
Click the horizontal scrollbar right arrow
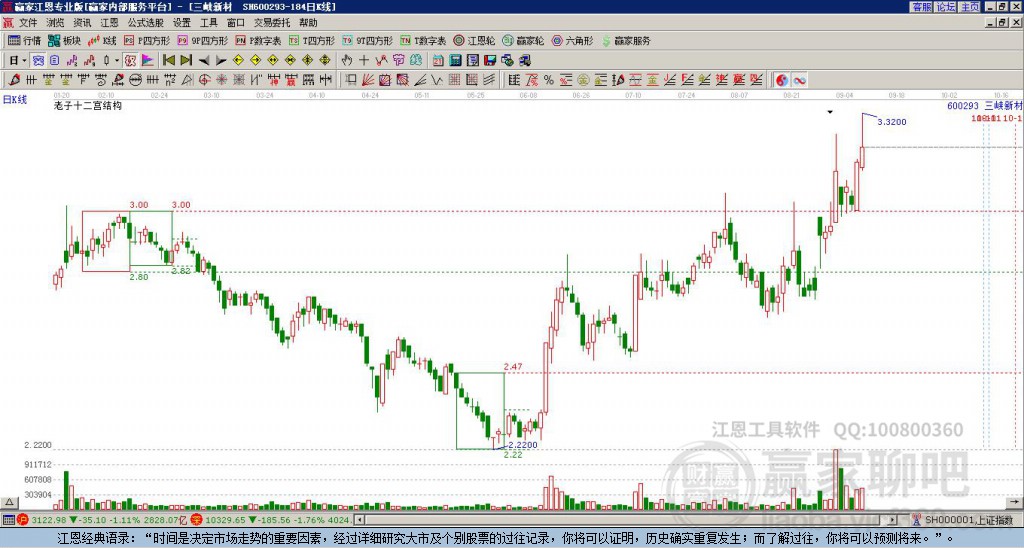tap(893, 520)
